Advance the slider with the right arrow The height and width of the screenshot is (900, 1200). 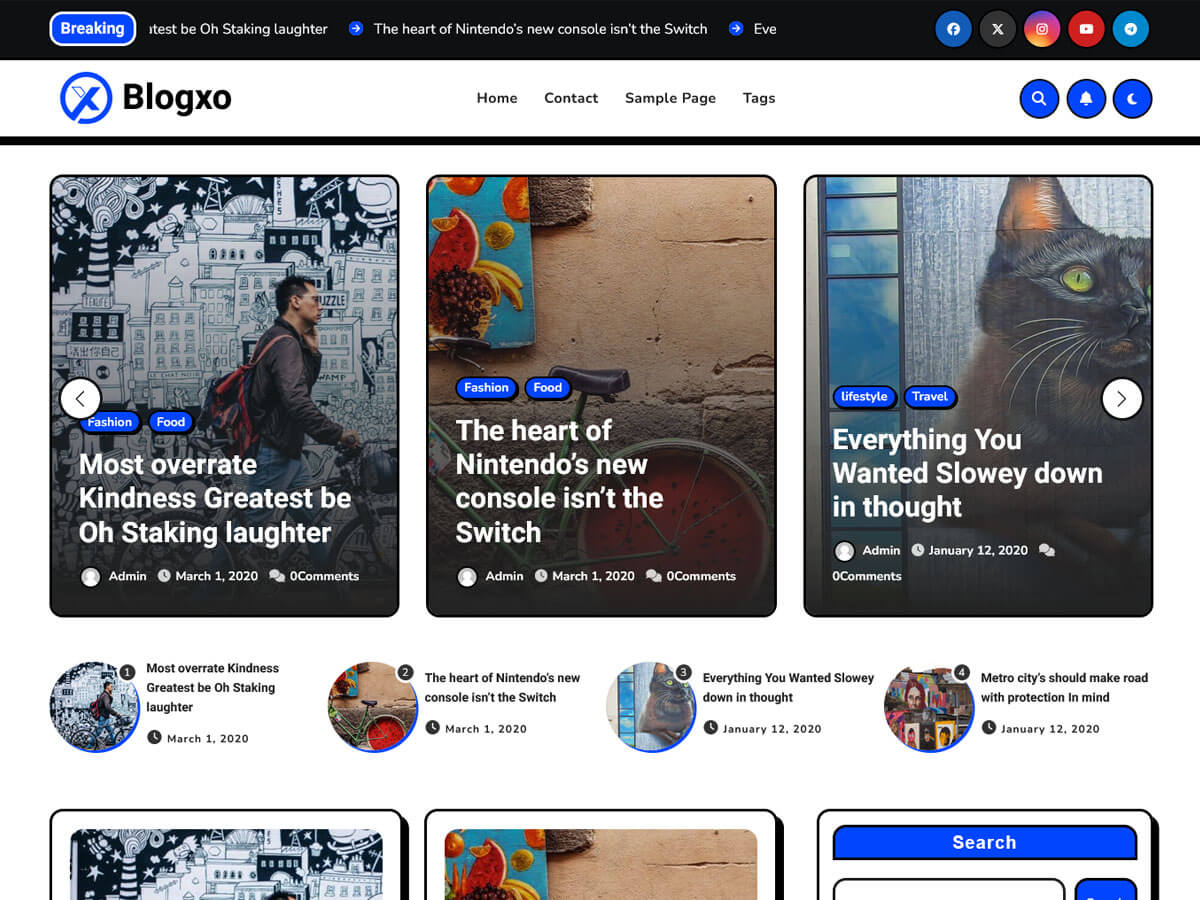coord(1122,398)
